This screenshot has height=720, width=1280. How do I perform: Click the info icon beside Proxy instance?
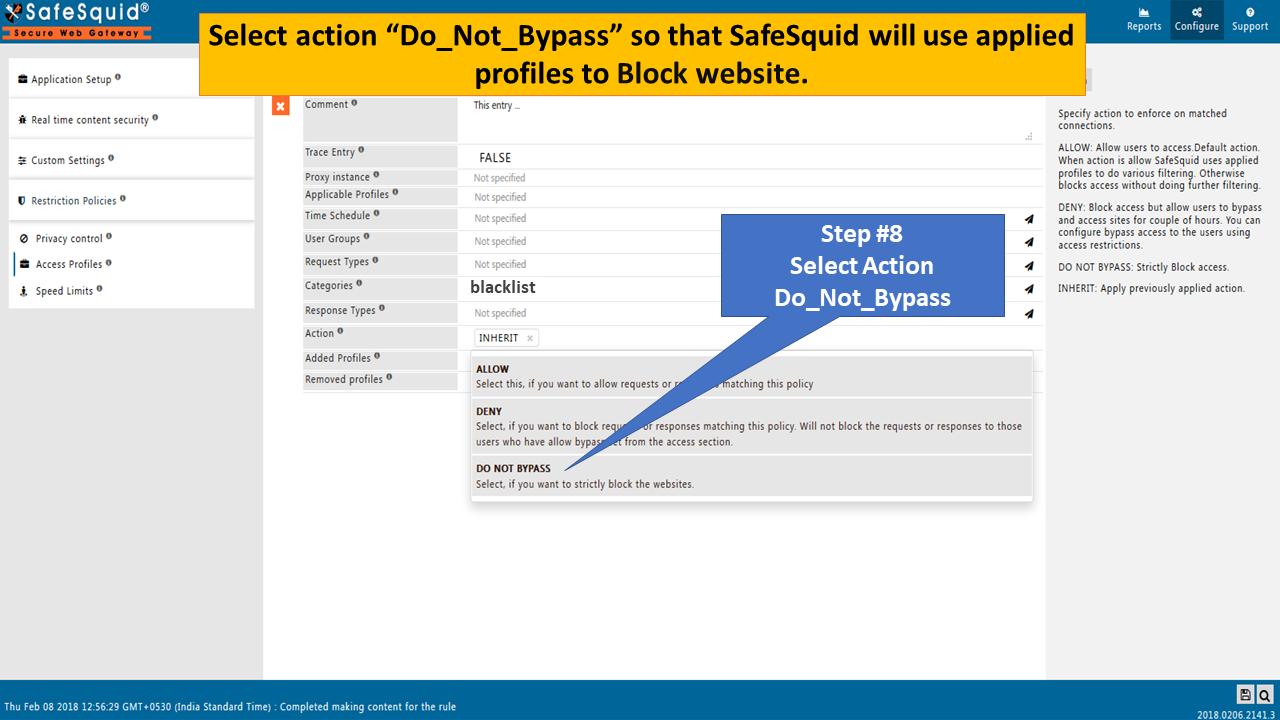click(376, 175)
